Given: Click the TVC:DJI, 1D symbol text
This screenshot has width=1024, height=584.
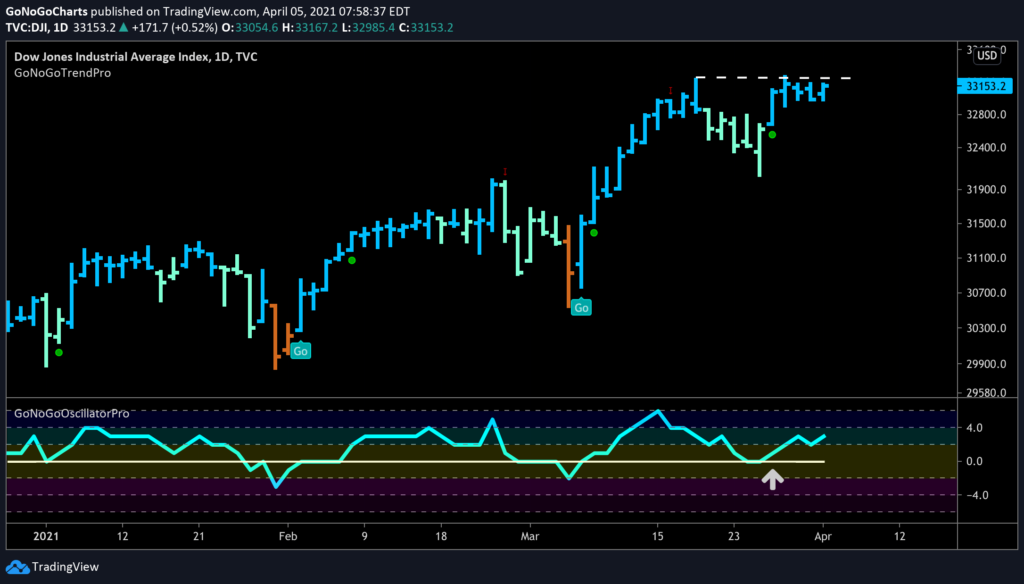Looking at the screenshot, I should [37, 27].
